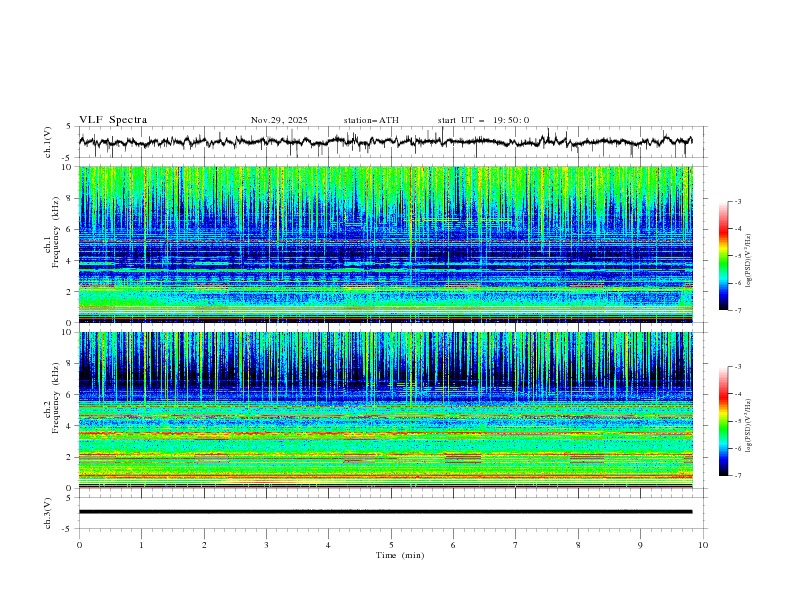Click the "VLF Spectra" plot title
The height and width of the screenshot is (612, 792).
tap(113, 120)
